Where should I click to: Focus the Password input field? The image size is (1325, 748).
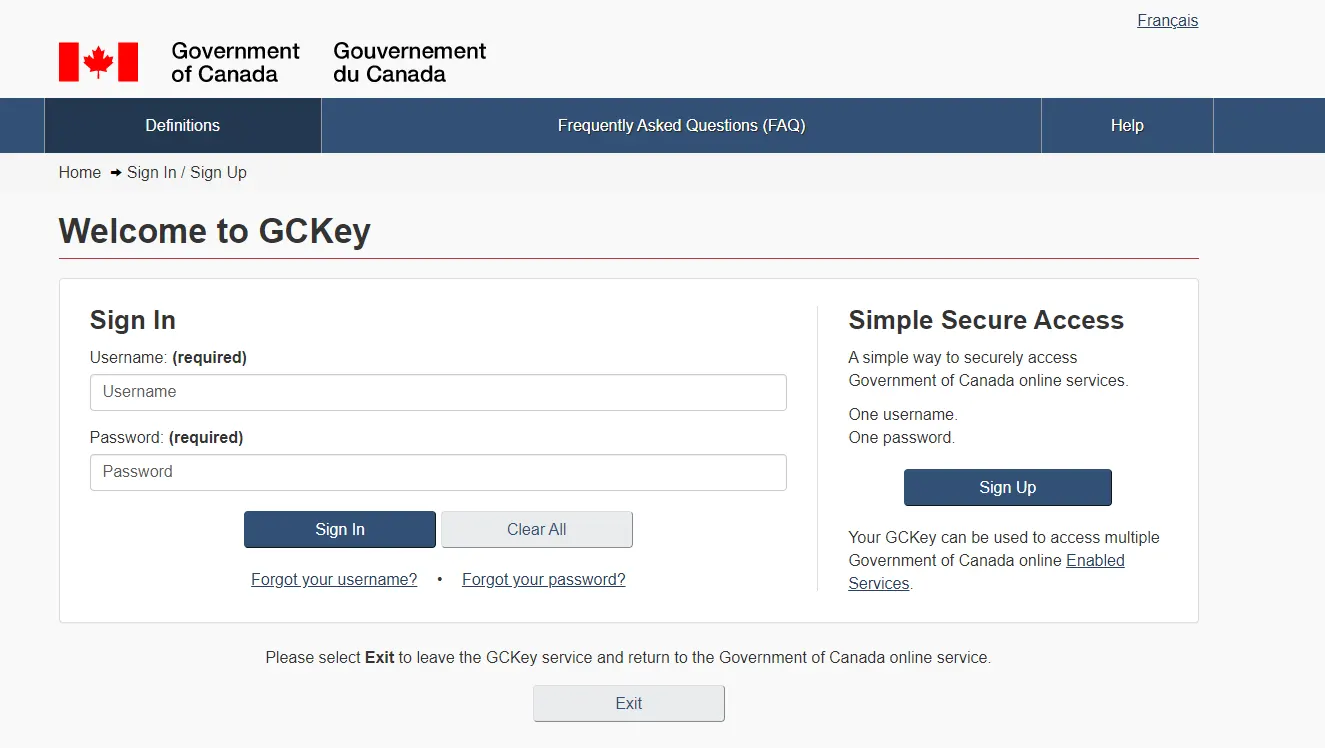click(x=438, y=472)
